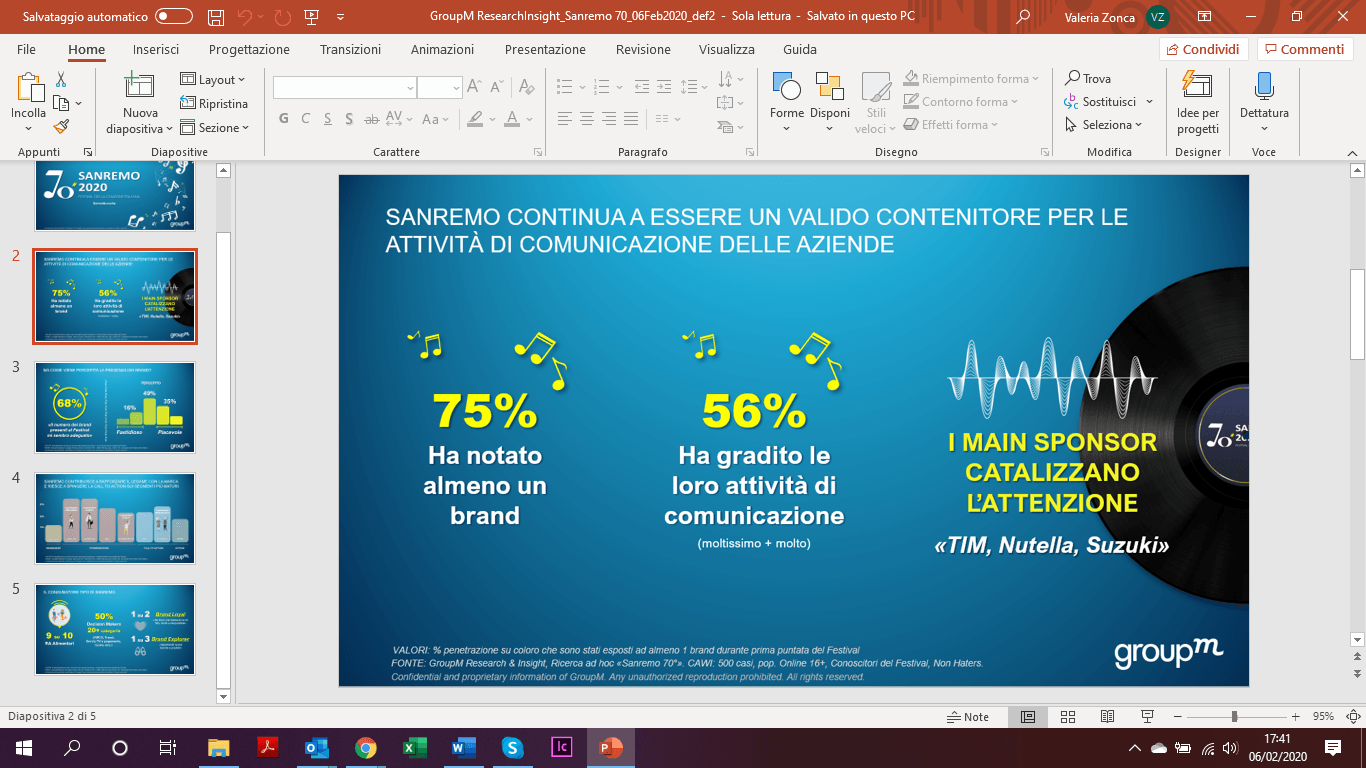Viewport: 1366px width, 768px height.
Task: Click the Dettatura microphone icon
Action: click(x=1264, y=88)
